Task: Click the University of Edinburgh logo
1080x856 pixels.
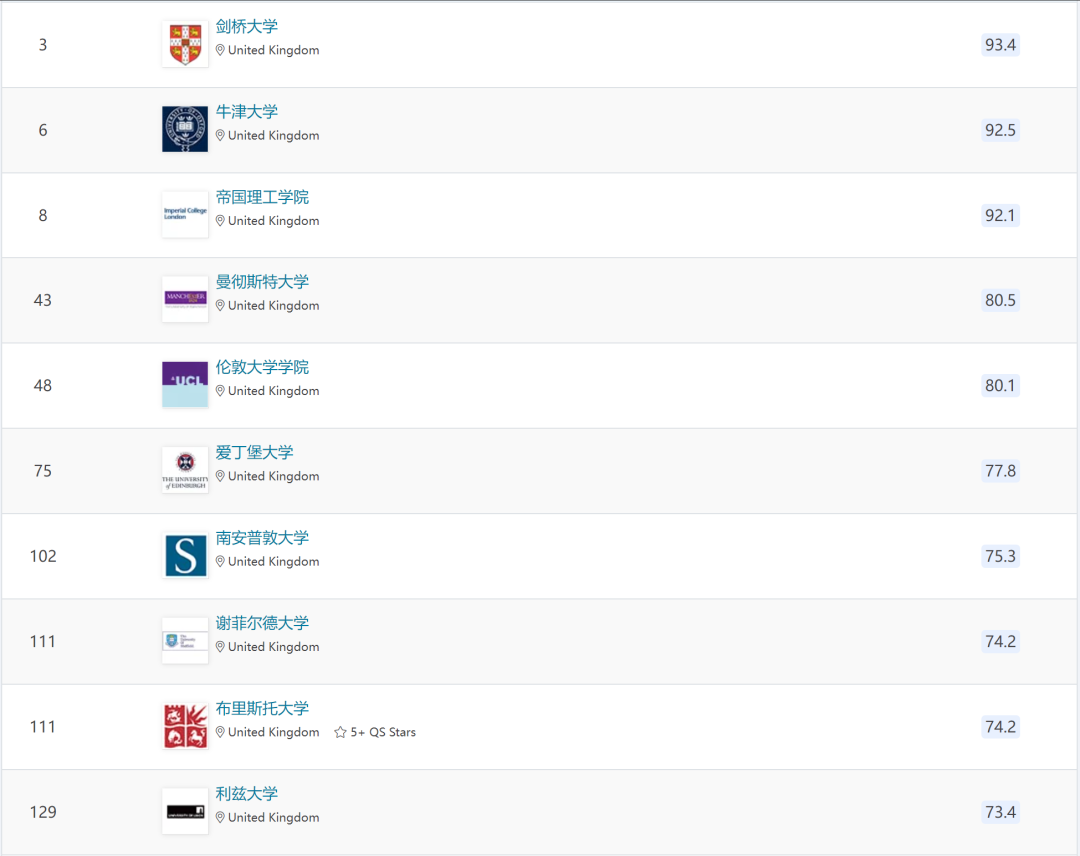Action: 185,470
